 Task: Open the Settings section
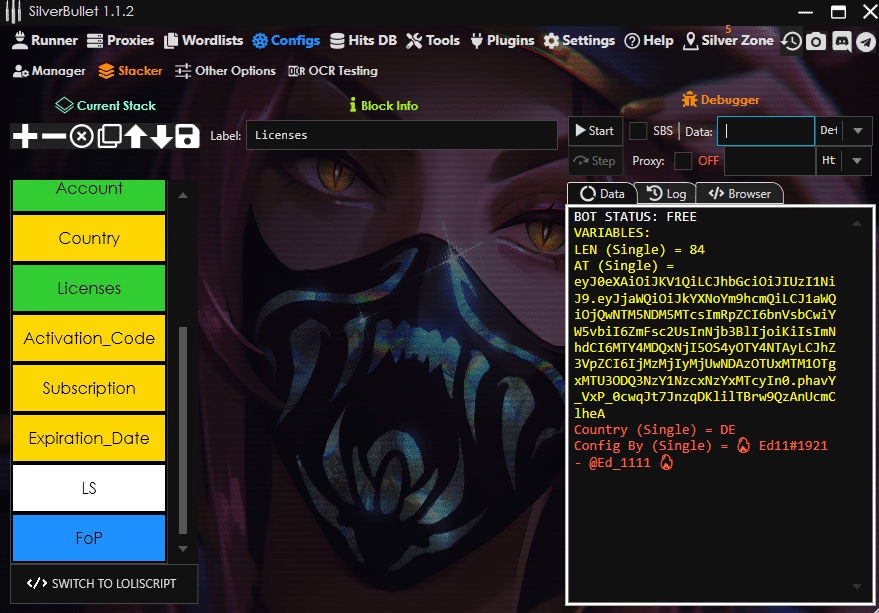pyautogui.click(x=579, y=40)
